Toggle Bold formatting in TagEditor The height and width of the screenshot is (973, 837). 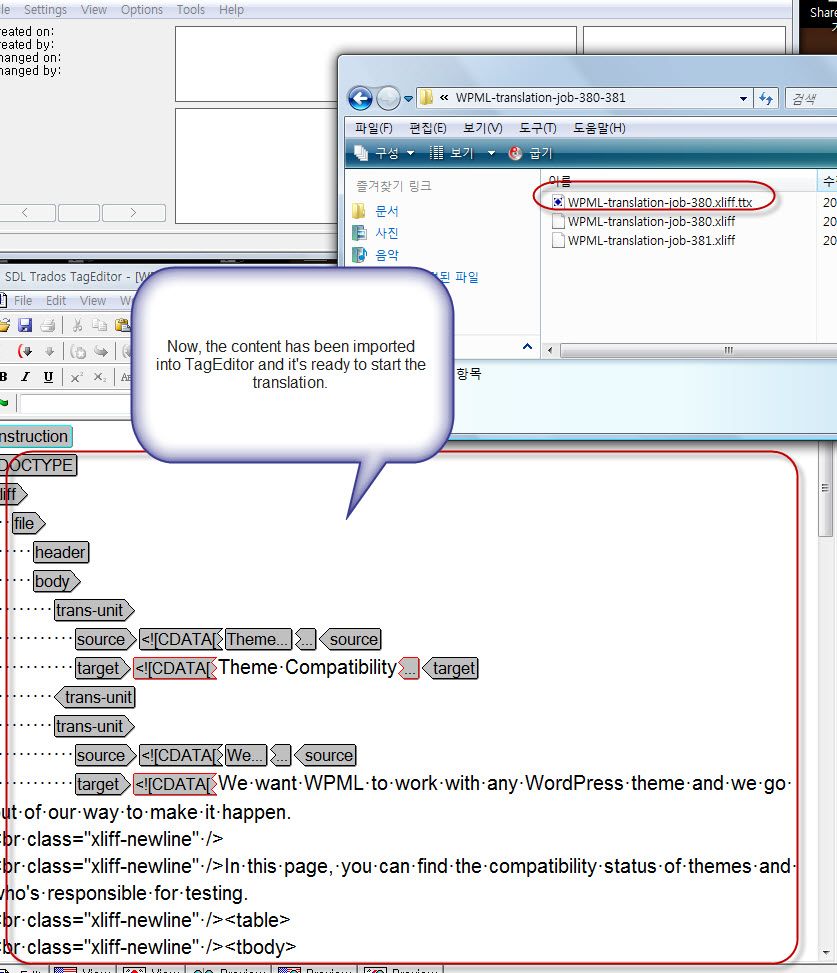pos(4,377)
